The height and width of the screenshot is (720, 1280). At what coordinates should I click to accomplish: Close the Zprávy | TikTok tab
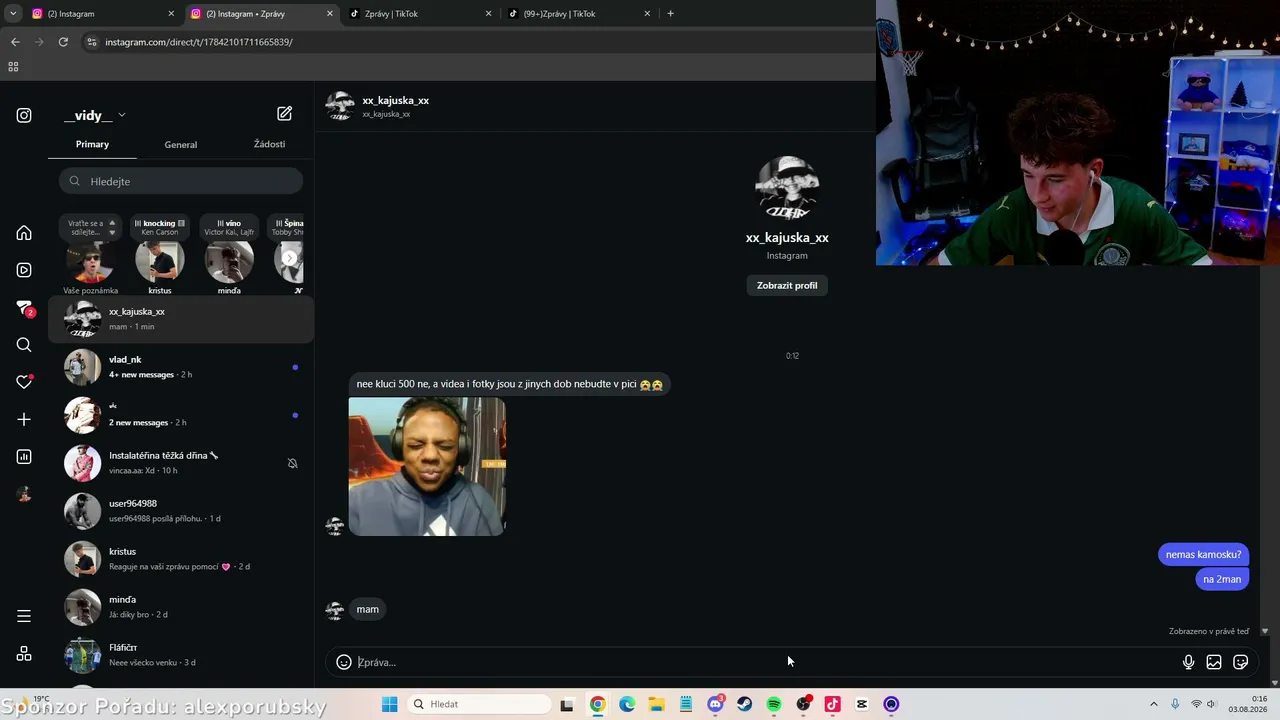pos(489,14)
